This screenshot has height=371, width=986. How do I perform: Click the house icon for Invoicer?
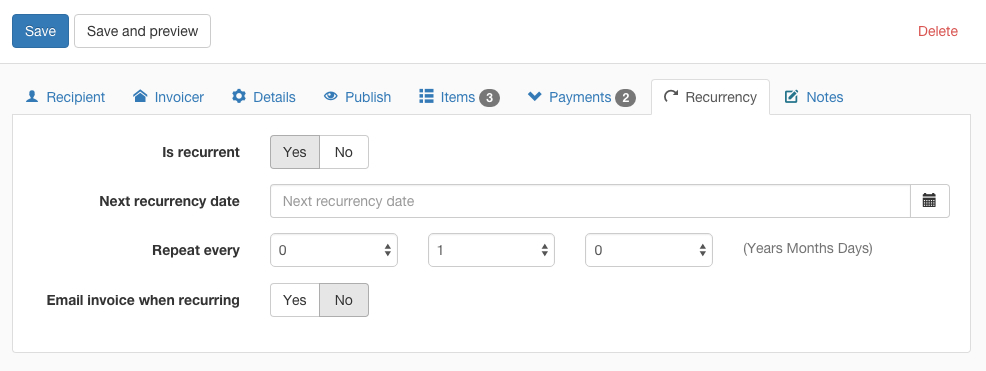pos(140,97)
